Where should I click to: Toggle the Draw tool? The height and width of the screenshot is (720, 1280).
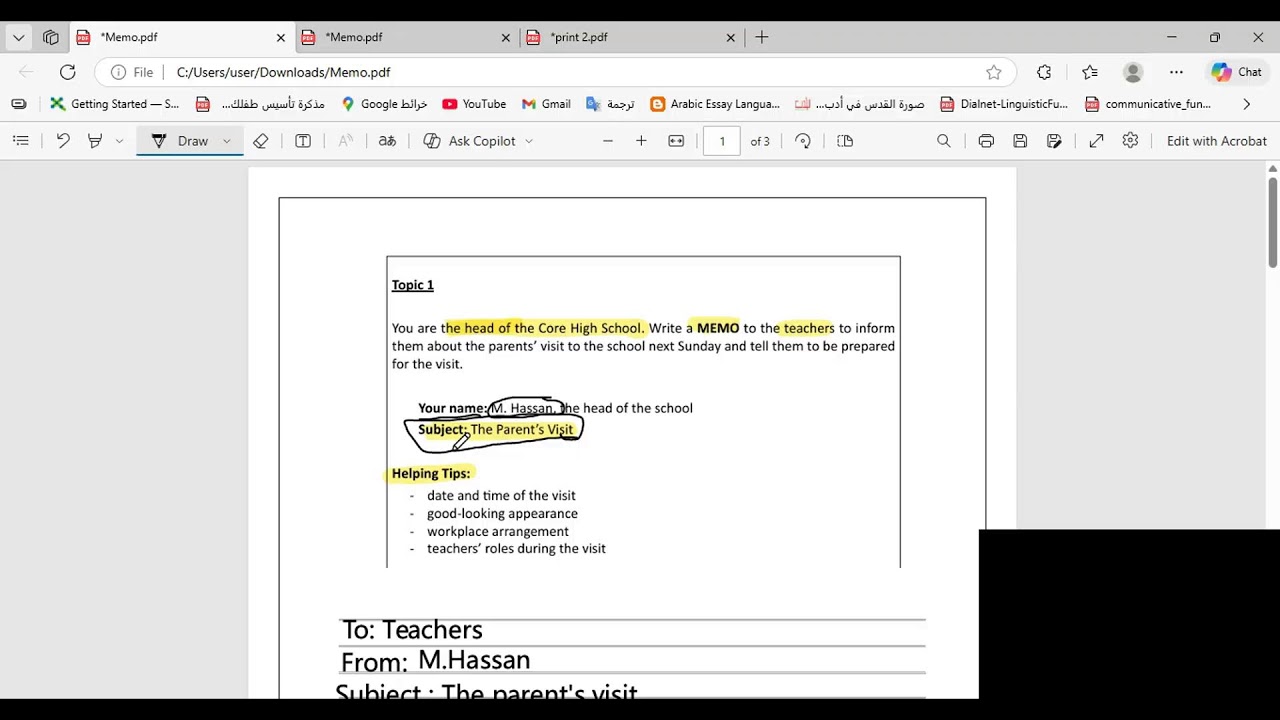pos(180,141)
